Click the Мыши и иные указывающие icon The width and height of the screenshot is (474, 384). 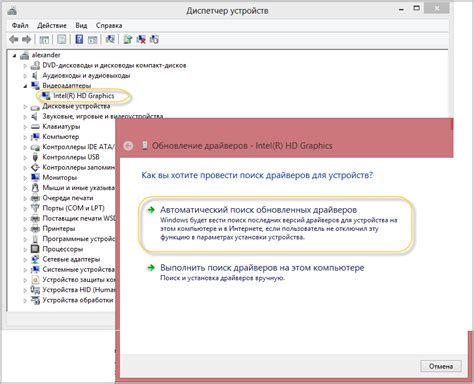(35, 188)
